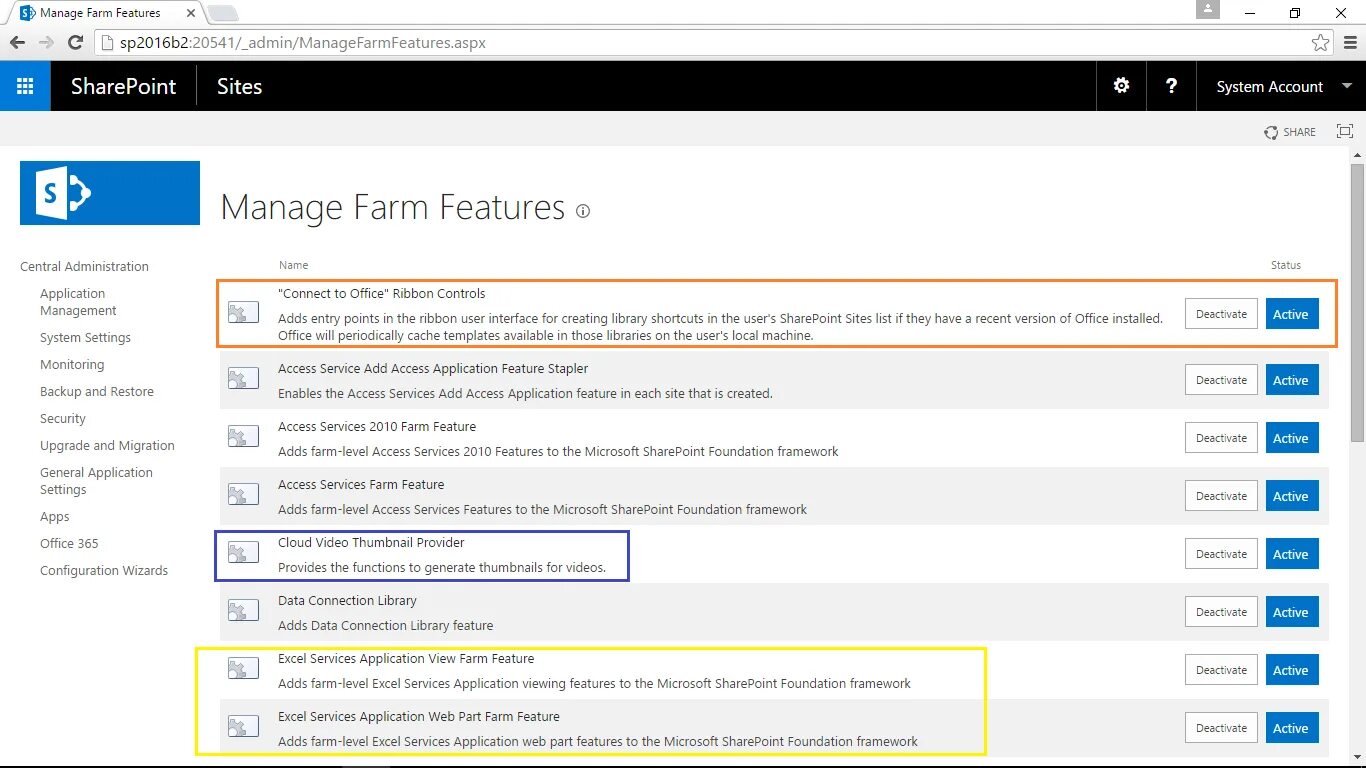Open Office 365 in sidebar
The height and width of the screenshot is (768, 1366).
pos(69,544)
